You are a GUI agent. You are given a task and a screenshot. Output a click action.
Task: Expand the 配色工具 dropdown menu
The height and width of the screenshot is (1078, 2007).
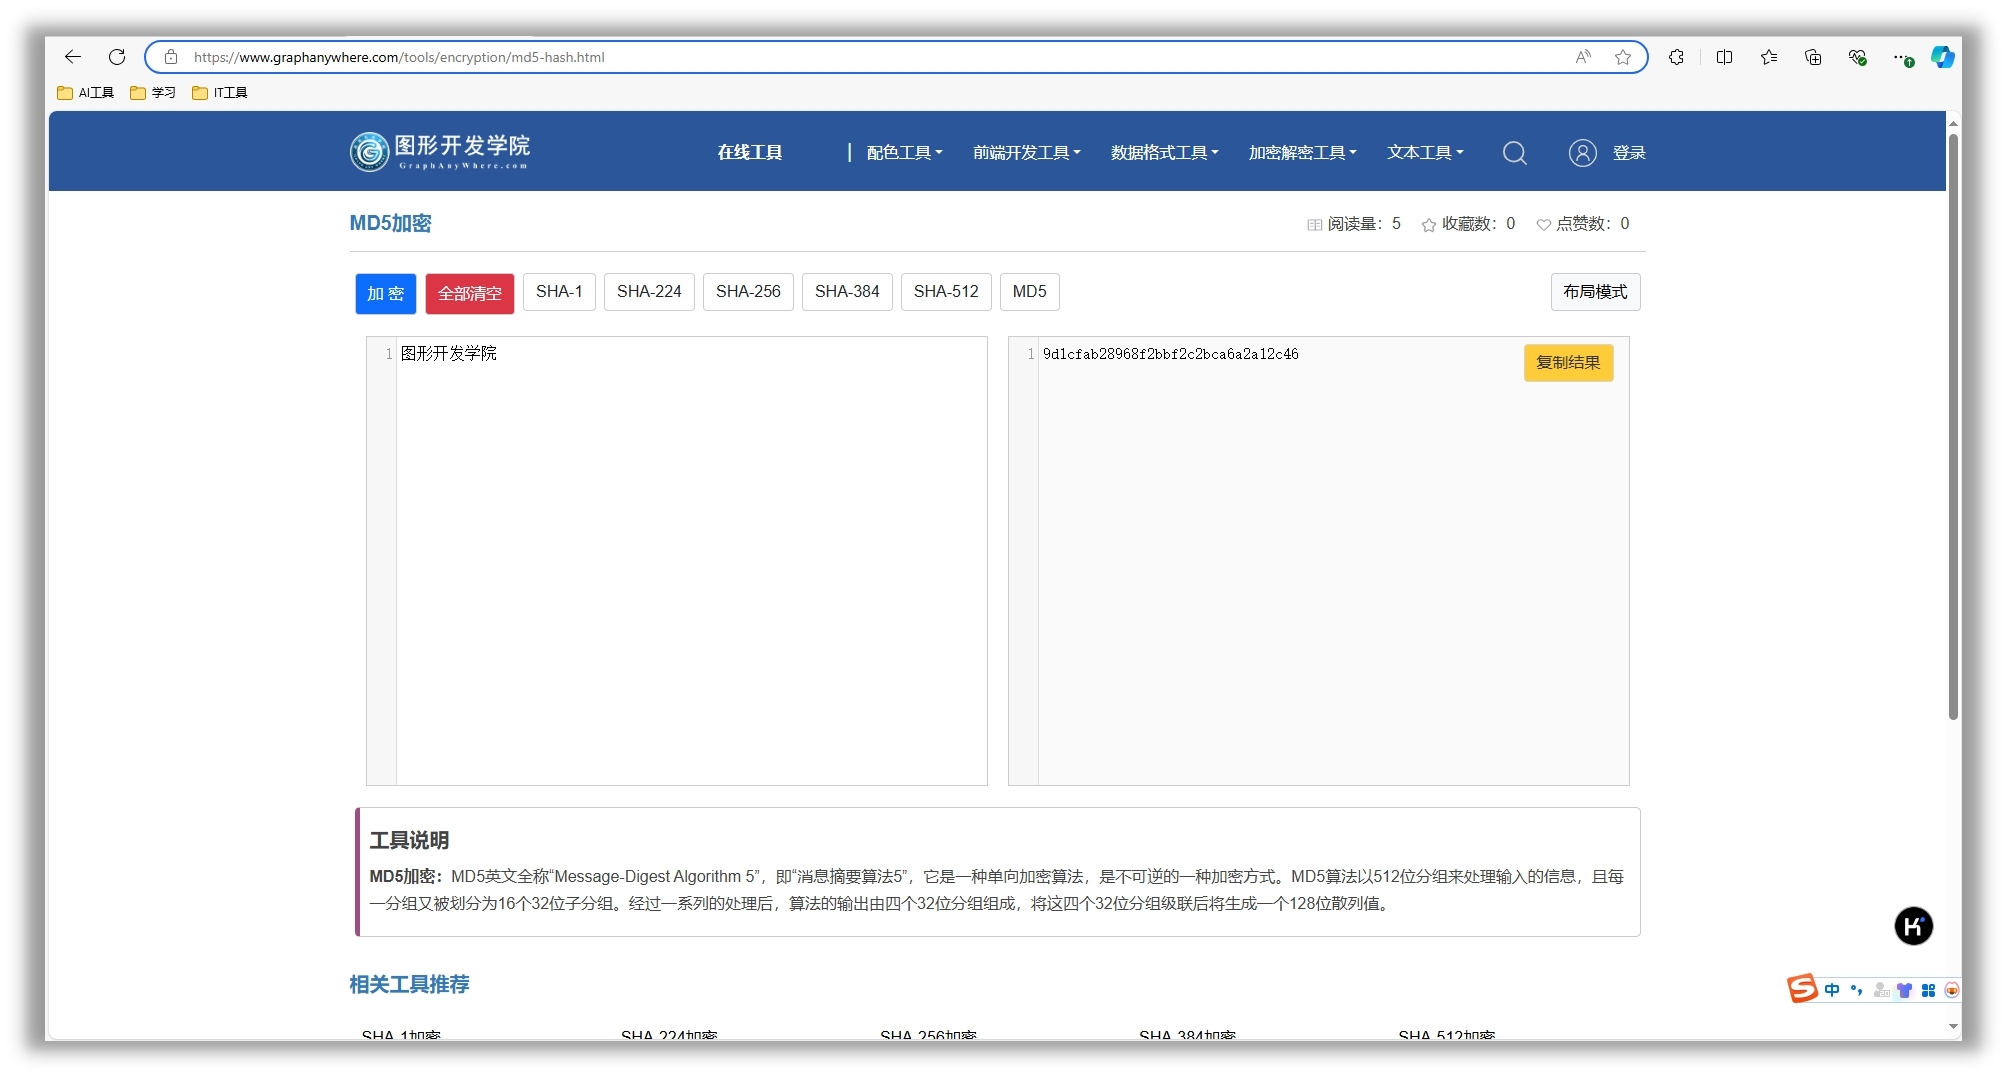coord(905,153)
